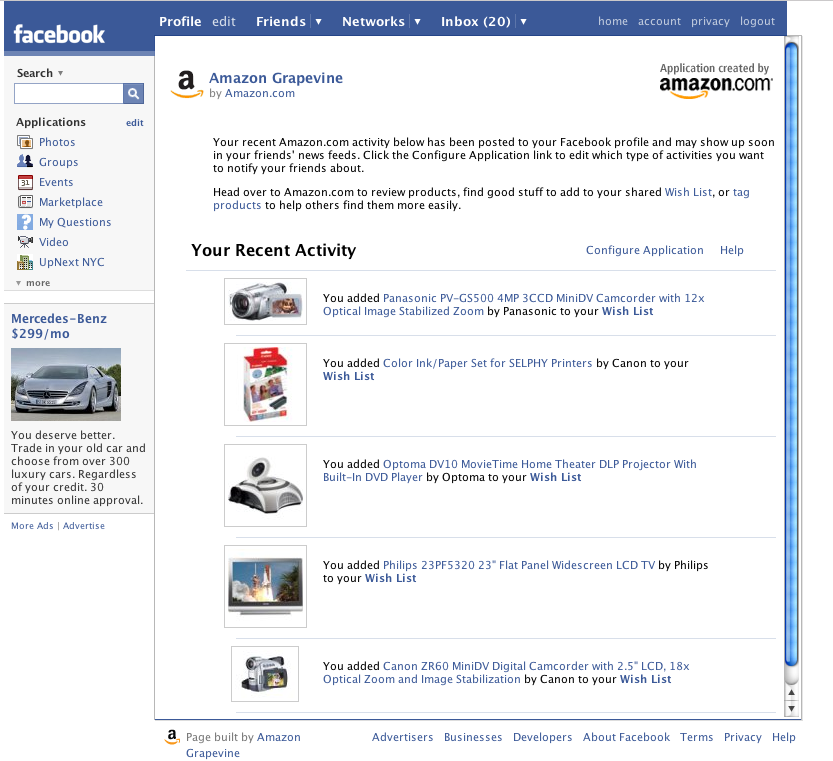This screenshot has height=761, width=833.
Task: Click Philips LCD TV thumbnail
Action: click(265, 586)
